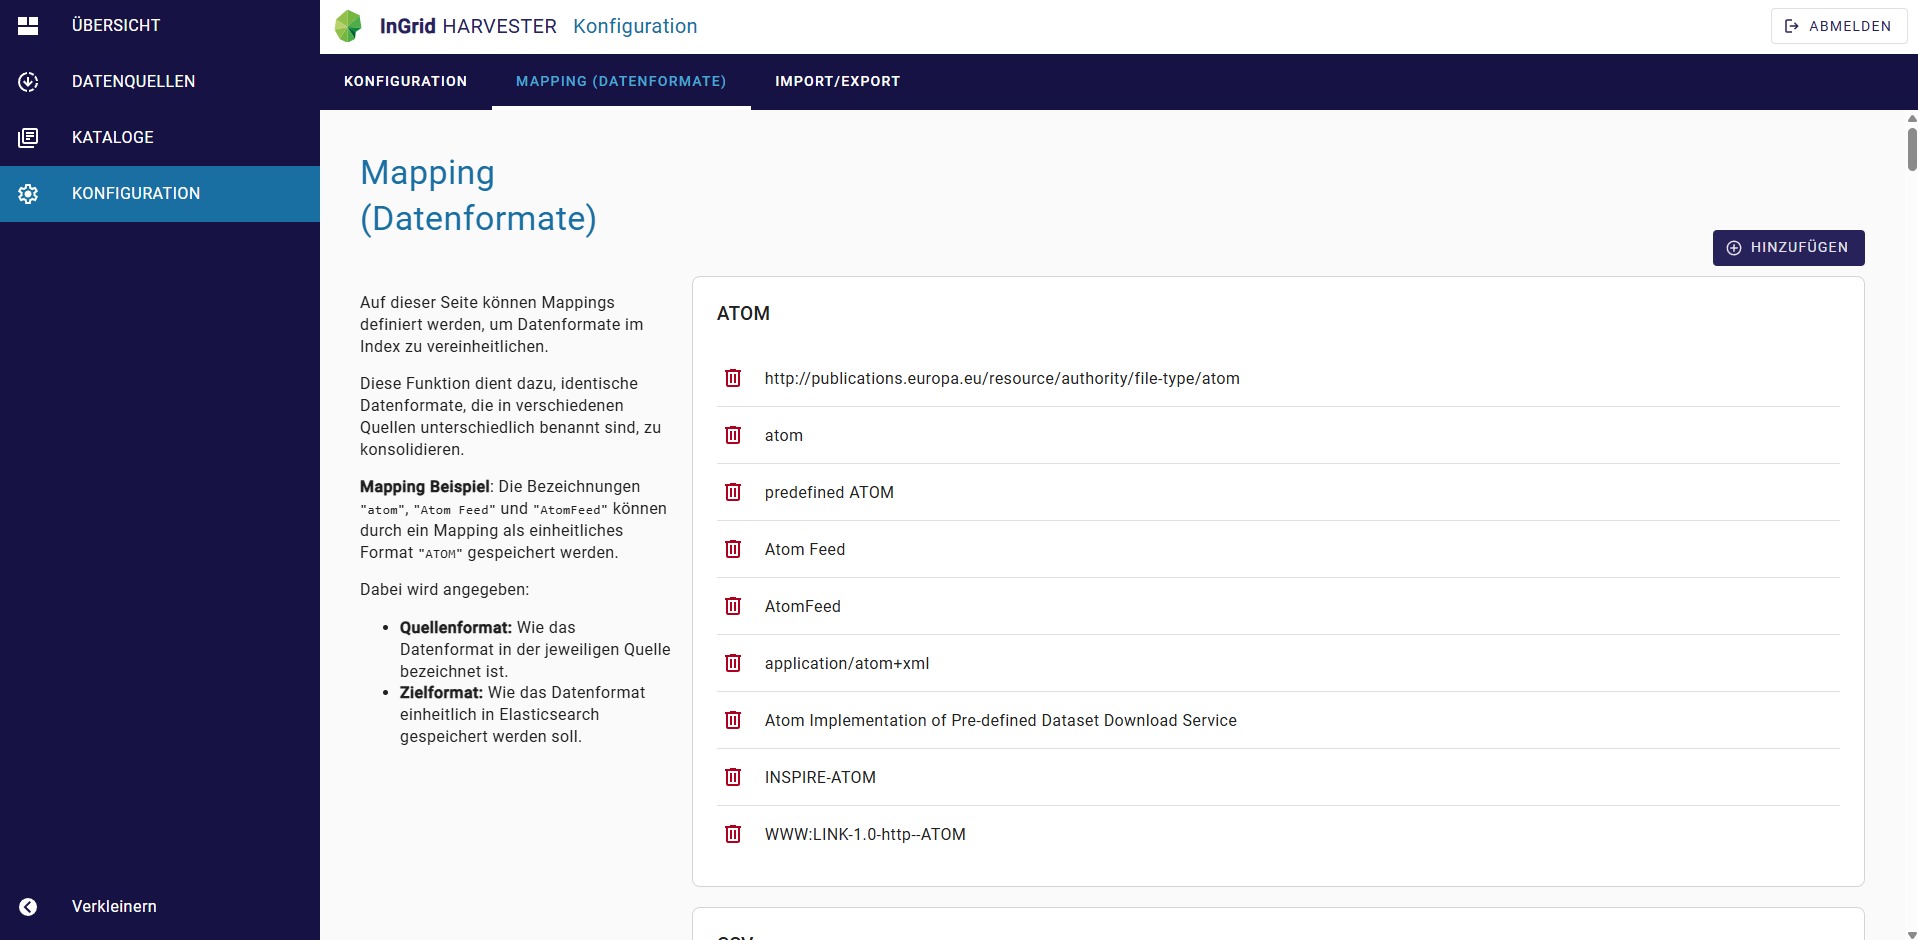Switch to the Konfiguration tab

click(x=405, y=82)
